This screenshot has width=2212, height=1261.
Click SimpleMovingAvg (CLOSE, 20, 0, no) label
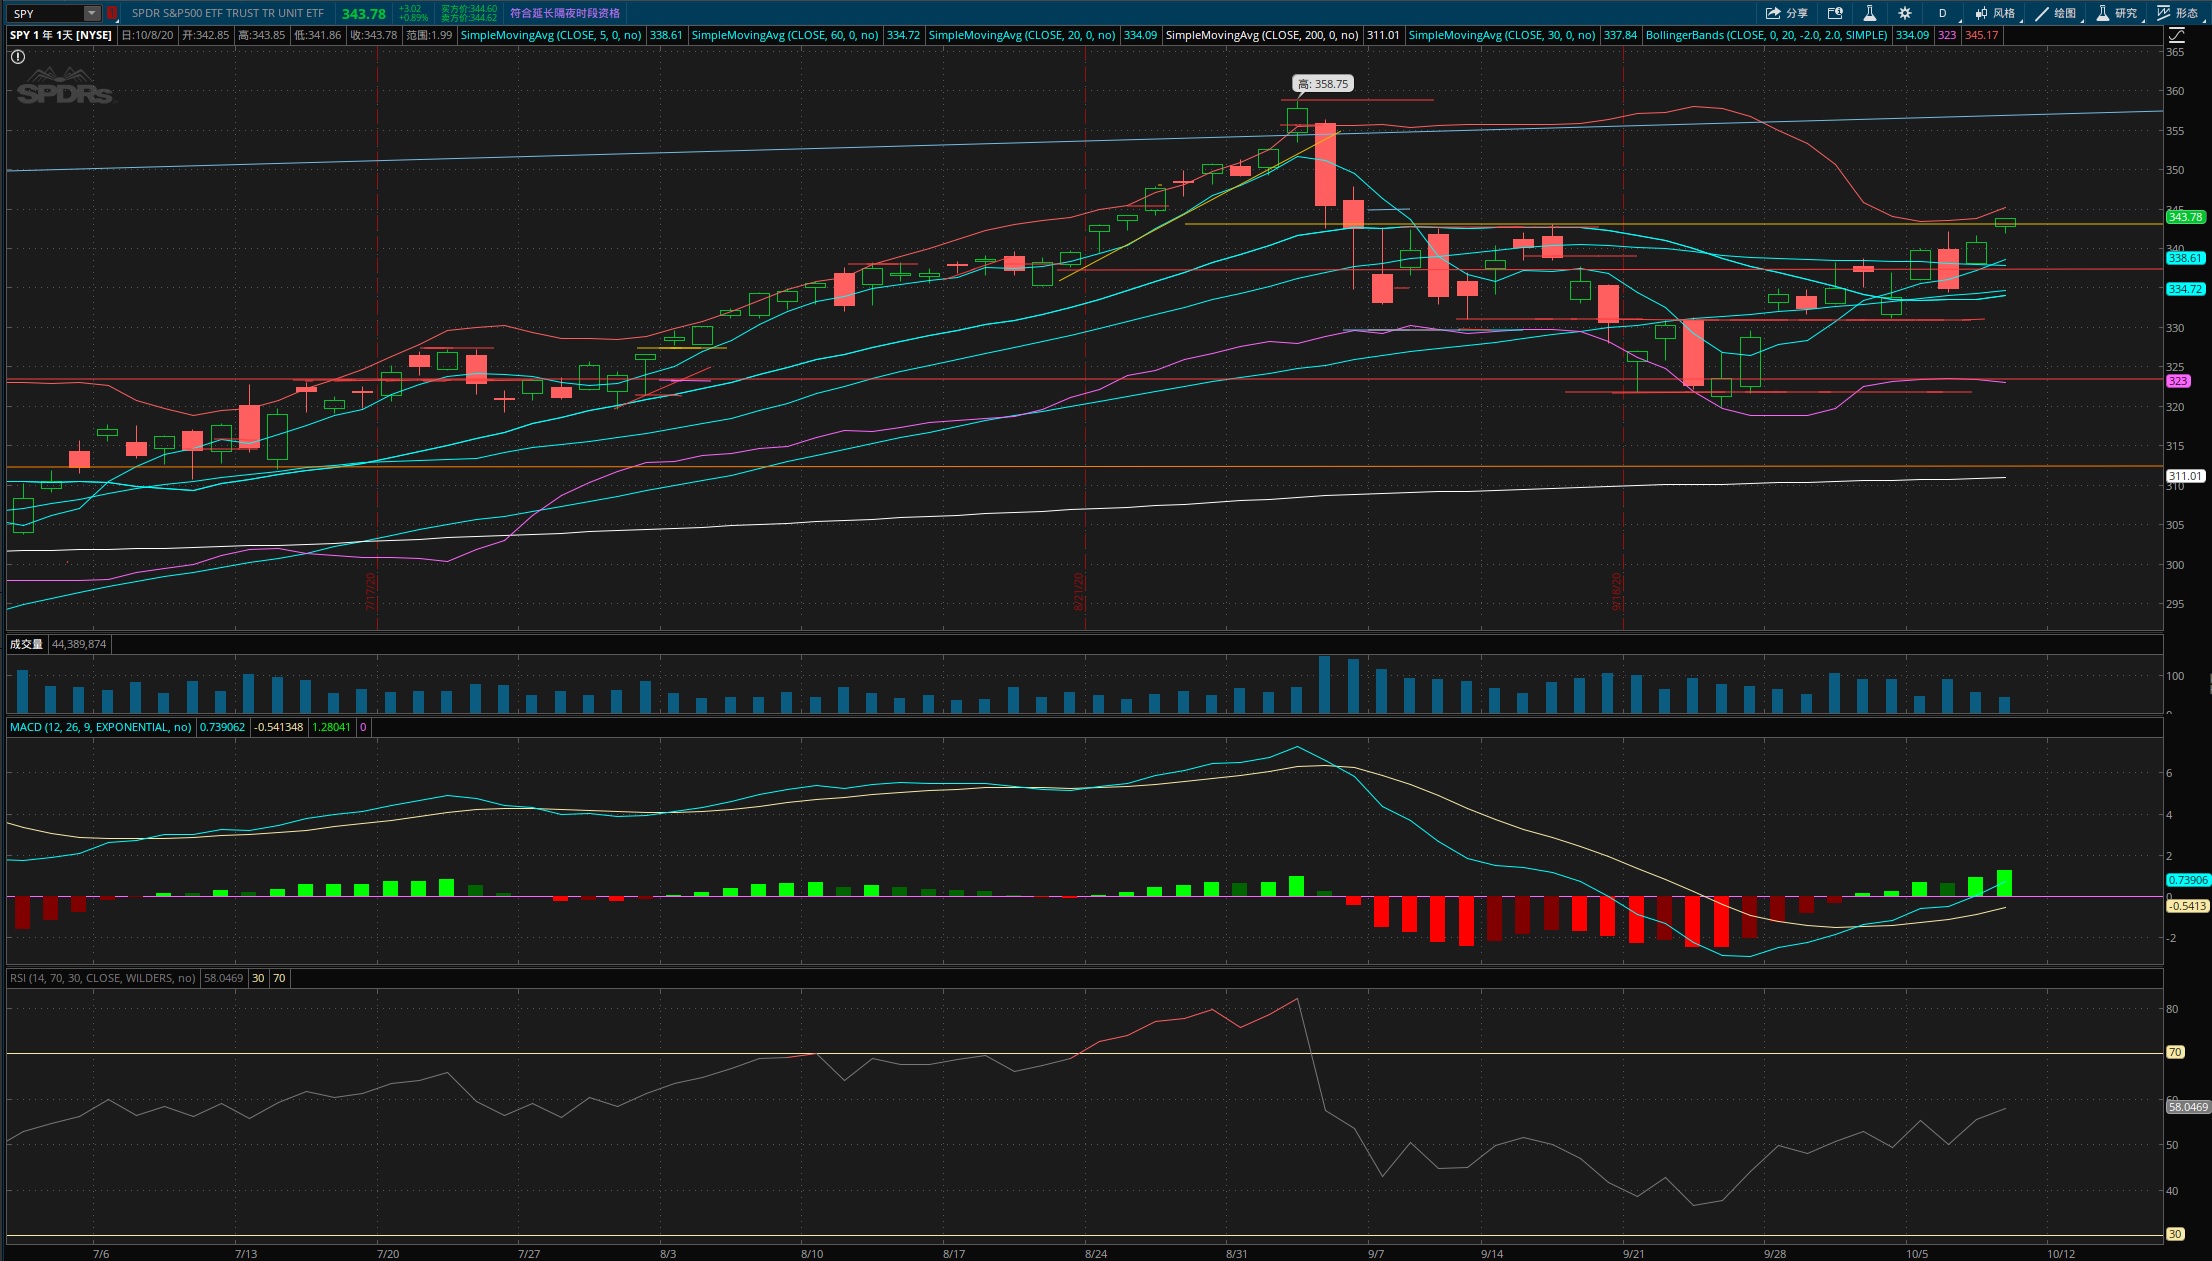1022,35
